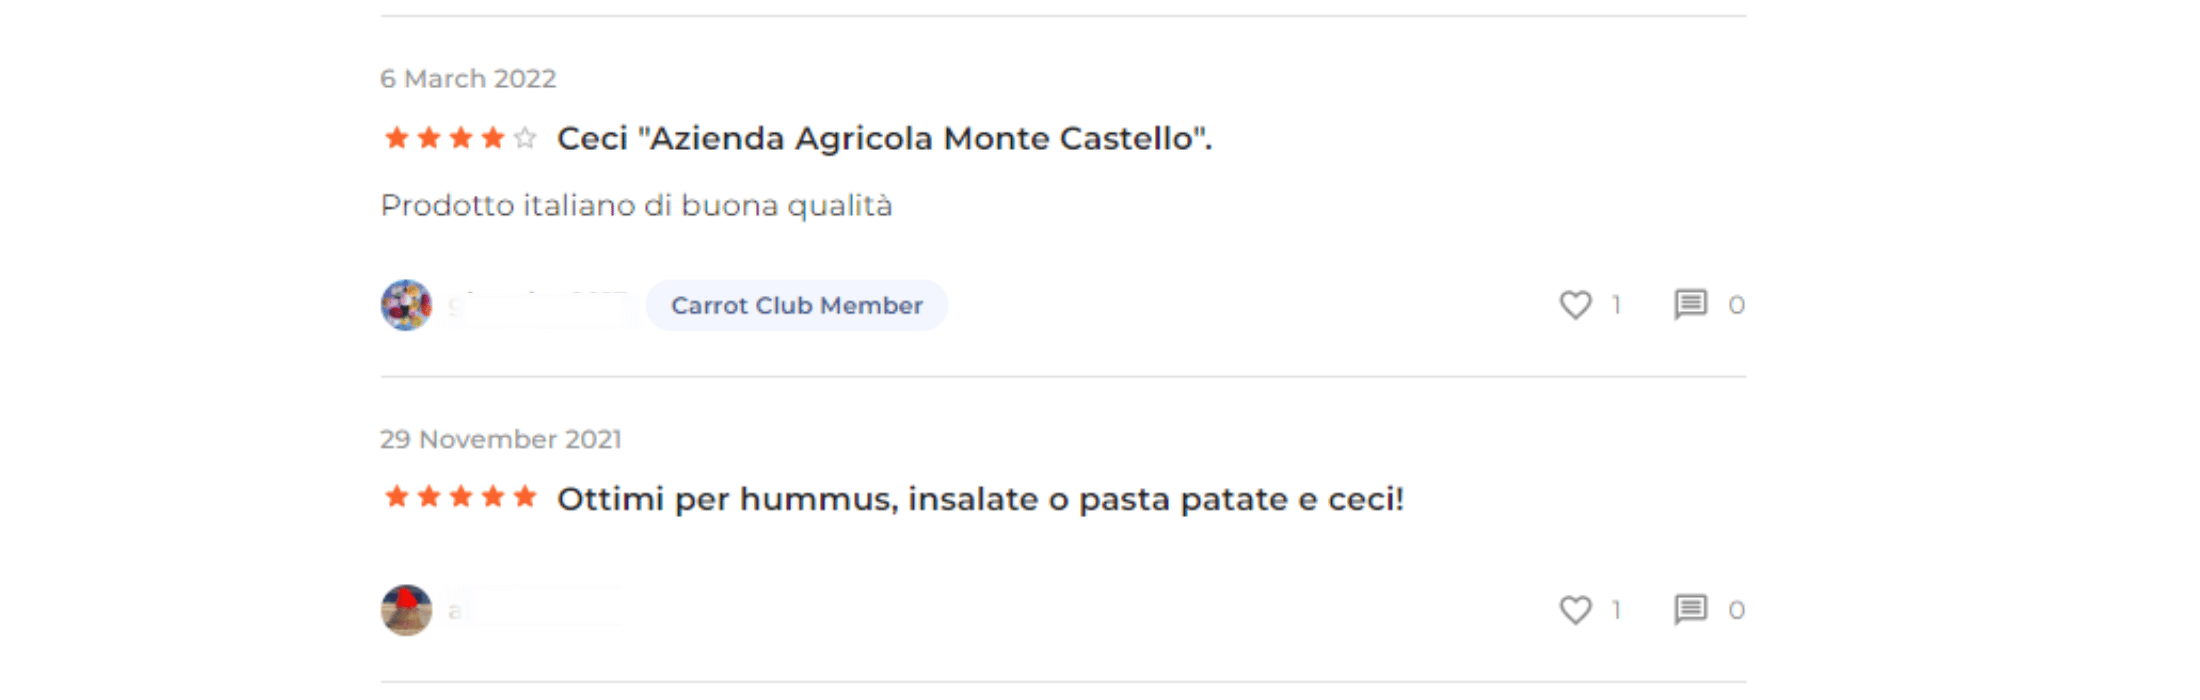Image resolution: width=2200 pixels, height=700 pixels.
Task: Click the like count on the Ceci review
Action: click(x=1616, y=305)
